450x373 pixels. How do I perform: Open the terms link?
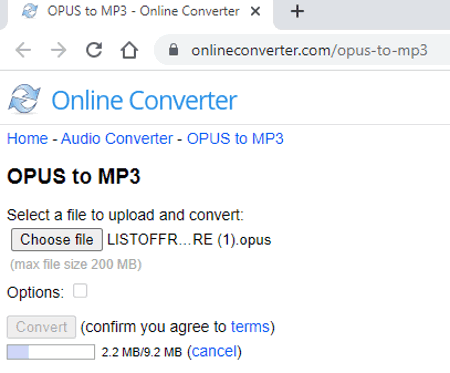click(x=250, y=327)
